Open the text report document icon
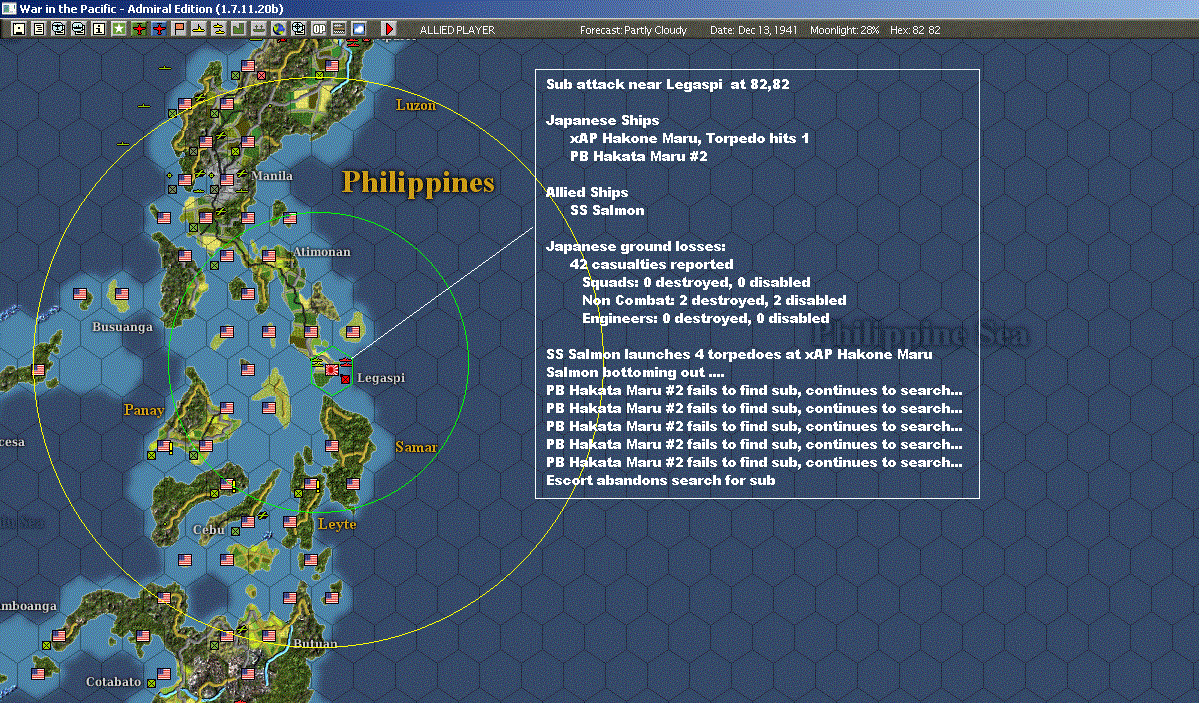This screenshot has width=1199, height=703. click(x=39, y=29)
